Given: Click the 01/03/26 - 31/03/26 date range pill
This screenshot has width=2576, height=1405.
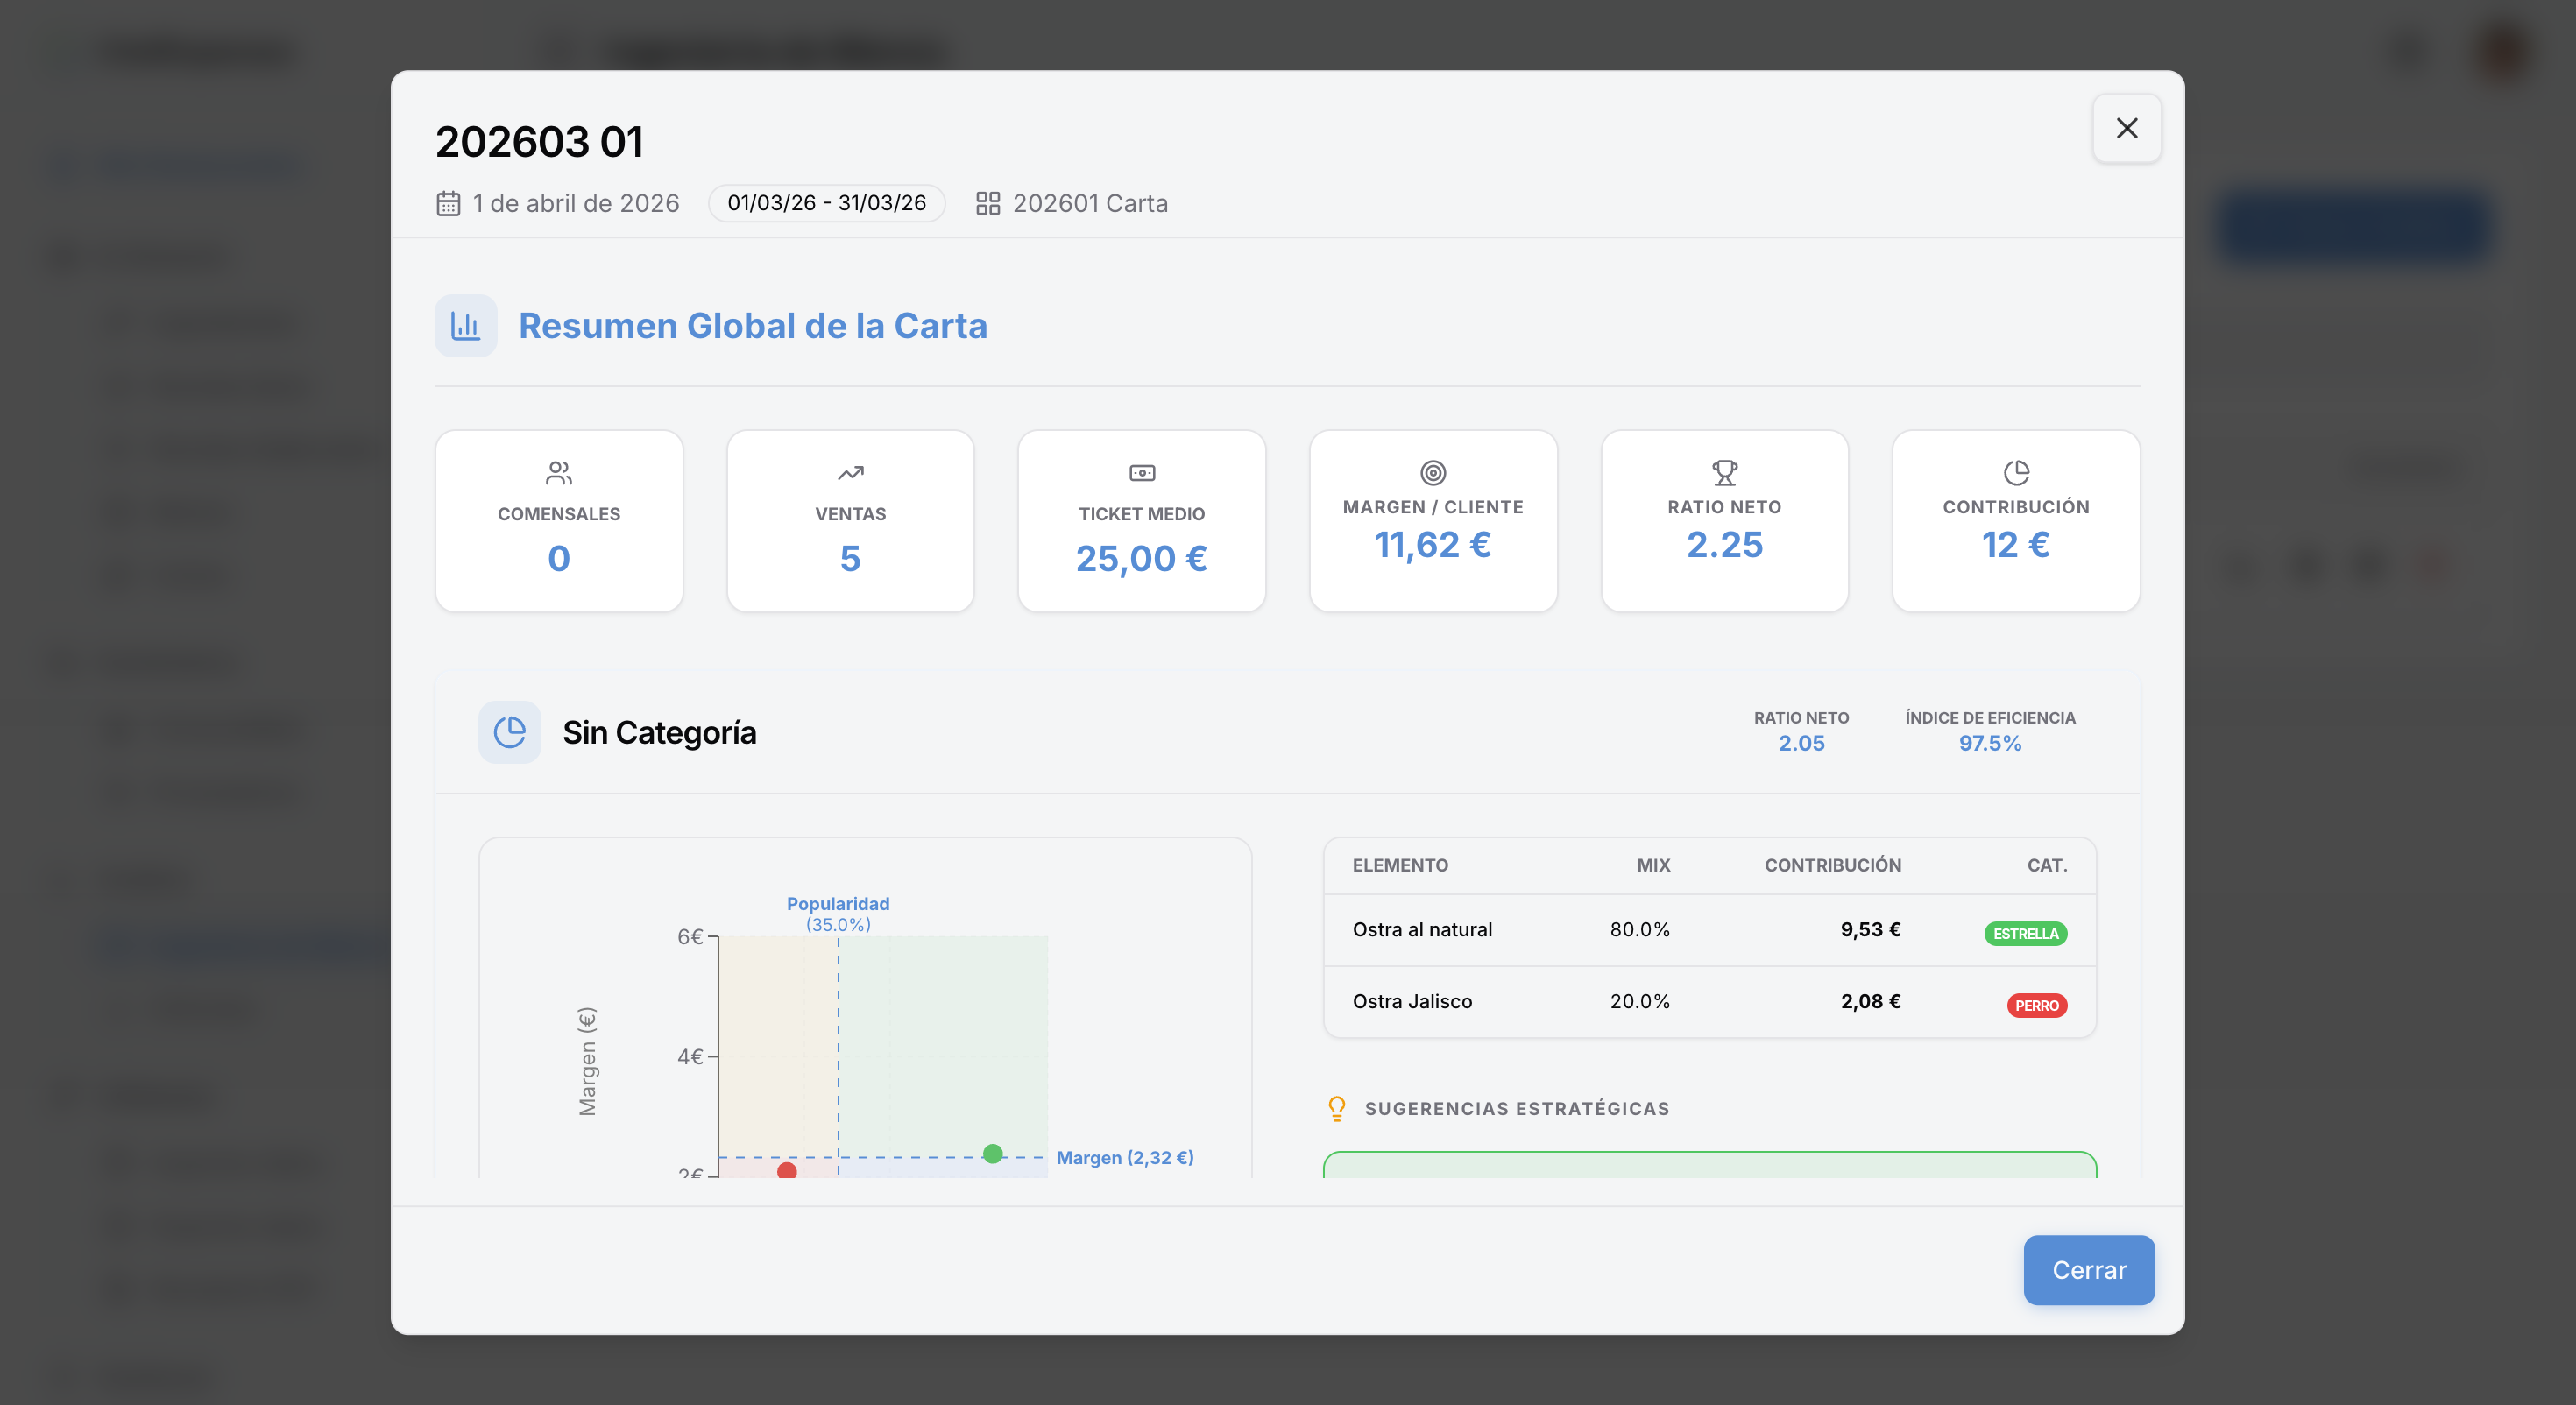Looking at the screenshot, I should point(827,203).
